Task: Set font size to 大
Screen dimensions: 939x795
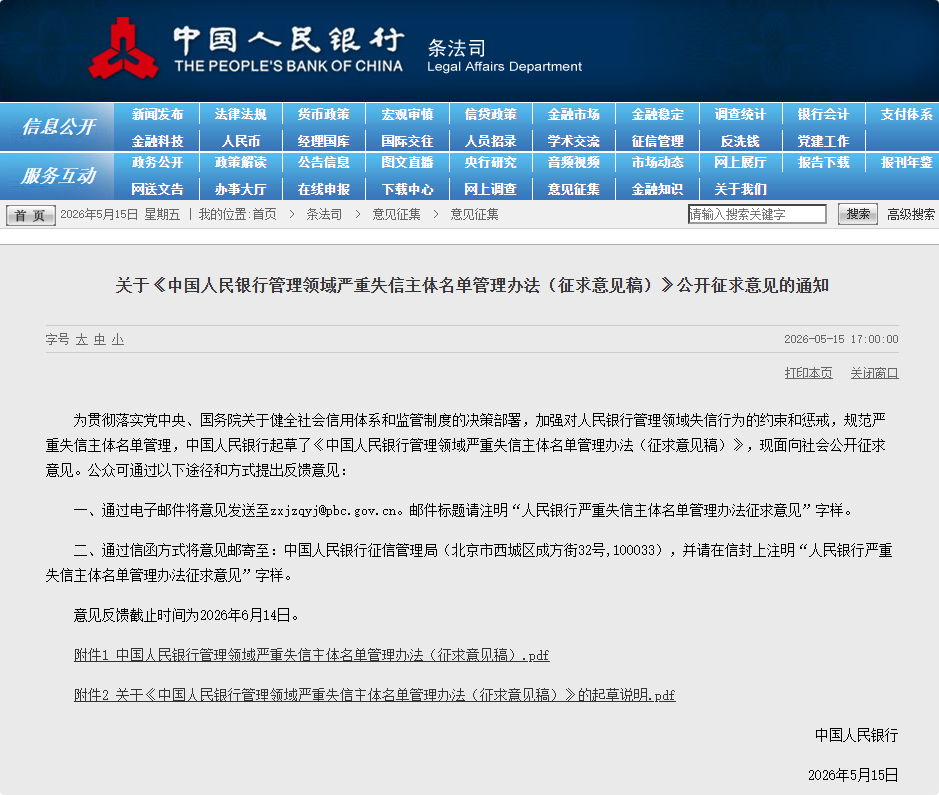Action: (x=81, y=339)
